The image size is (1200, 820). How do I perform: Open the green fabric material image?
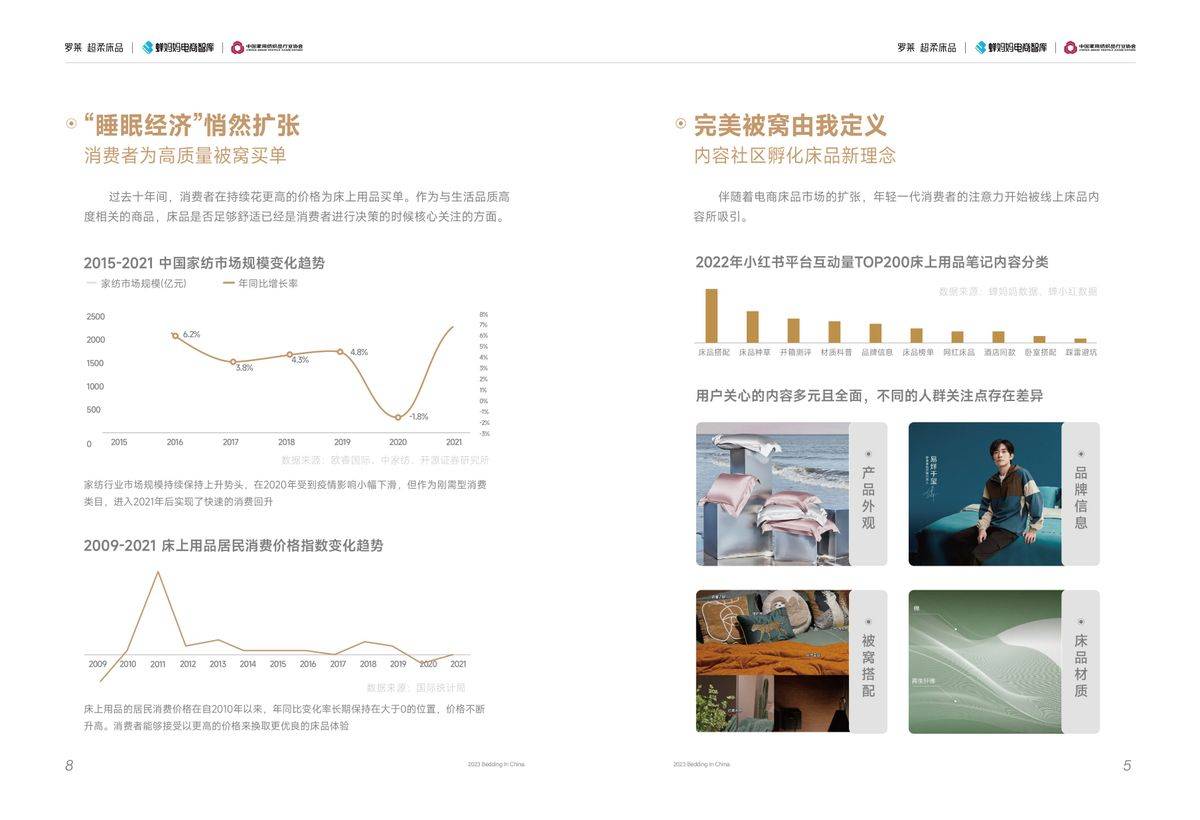click(985, 661)
